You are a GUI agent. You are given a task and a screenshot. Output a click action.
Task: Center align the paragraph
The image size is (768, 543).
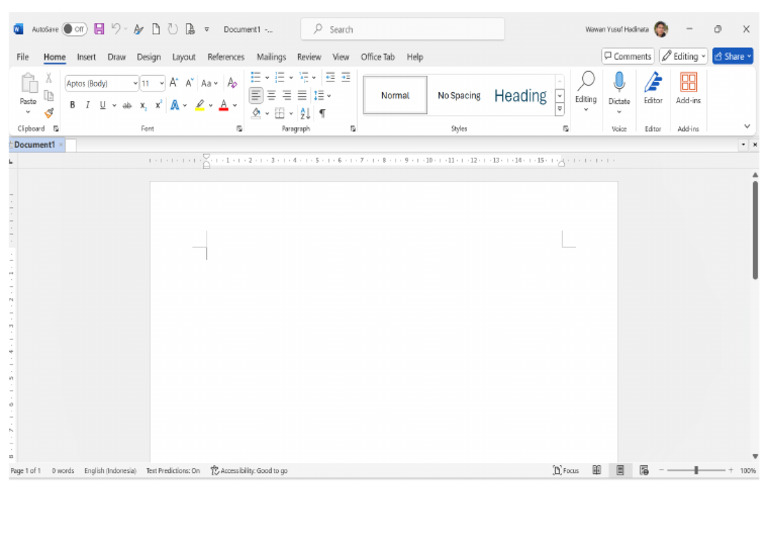pos(271,95)
